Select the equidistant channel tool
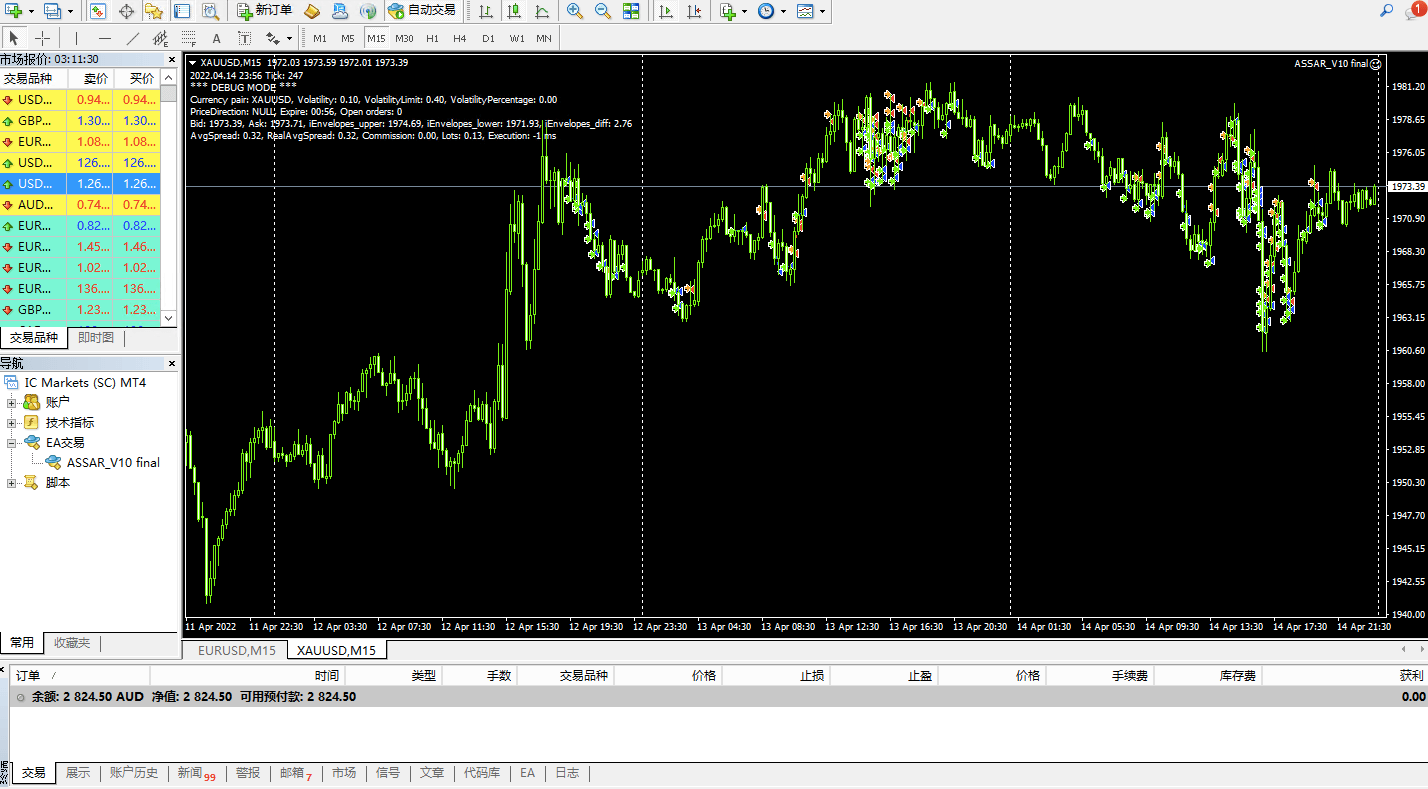 tap(160, 38)
